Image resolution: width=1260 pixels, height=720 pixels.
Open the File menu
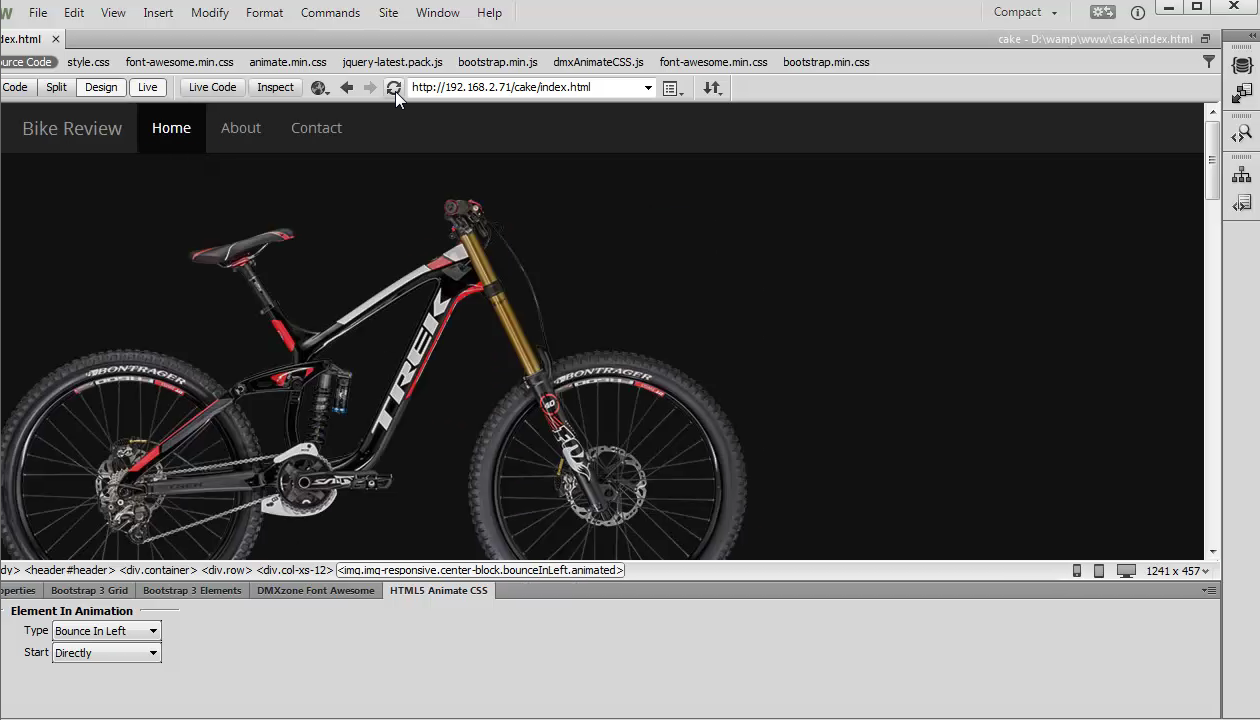[x=38, y=13]
